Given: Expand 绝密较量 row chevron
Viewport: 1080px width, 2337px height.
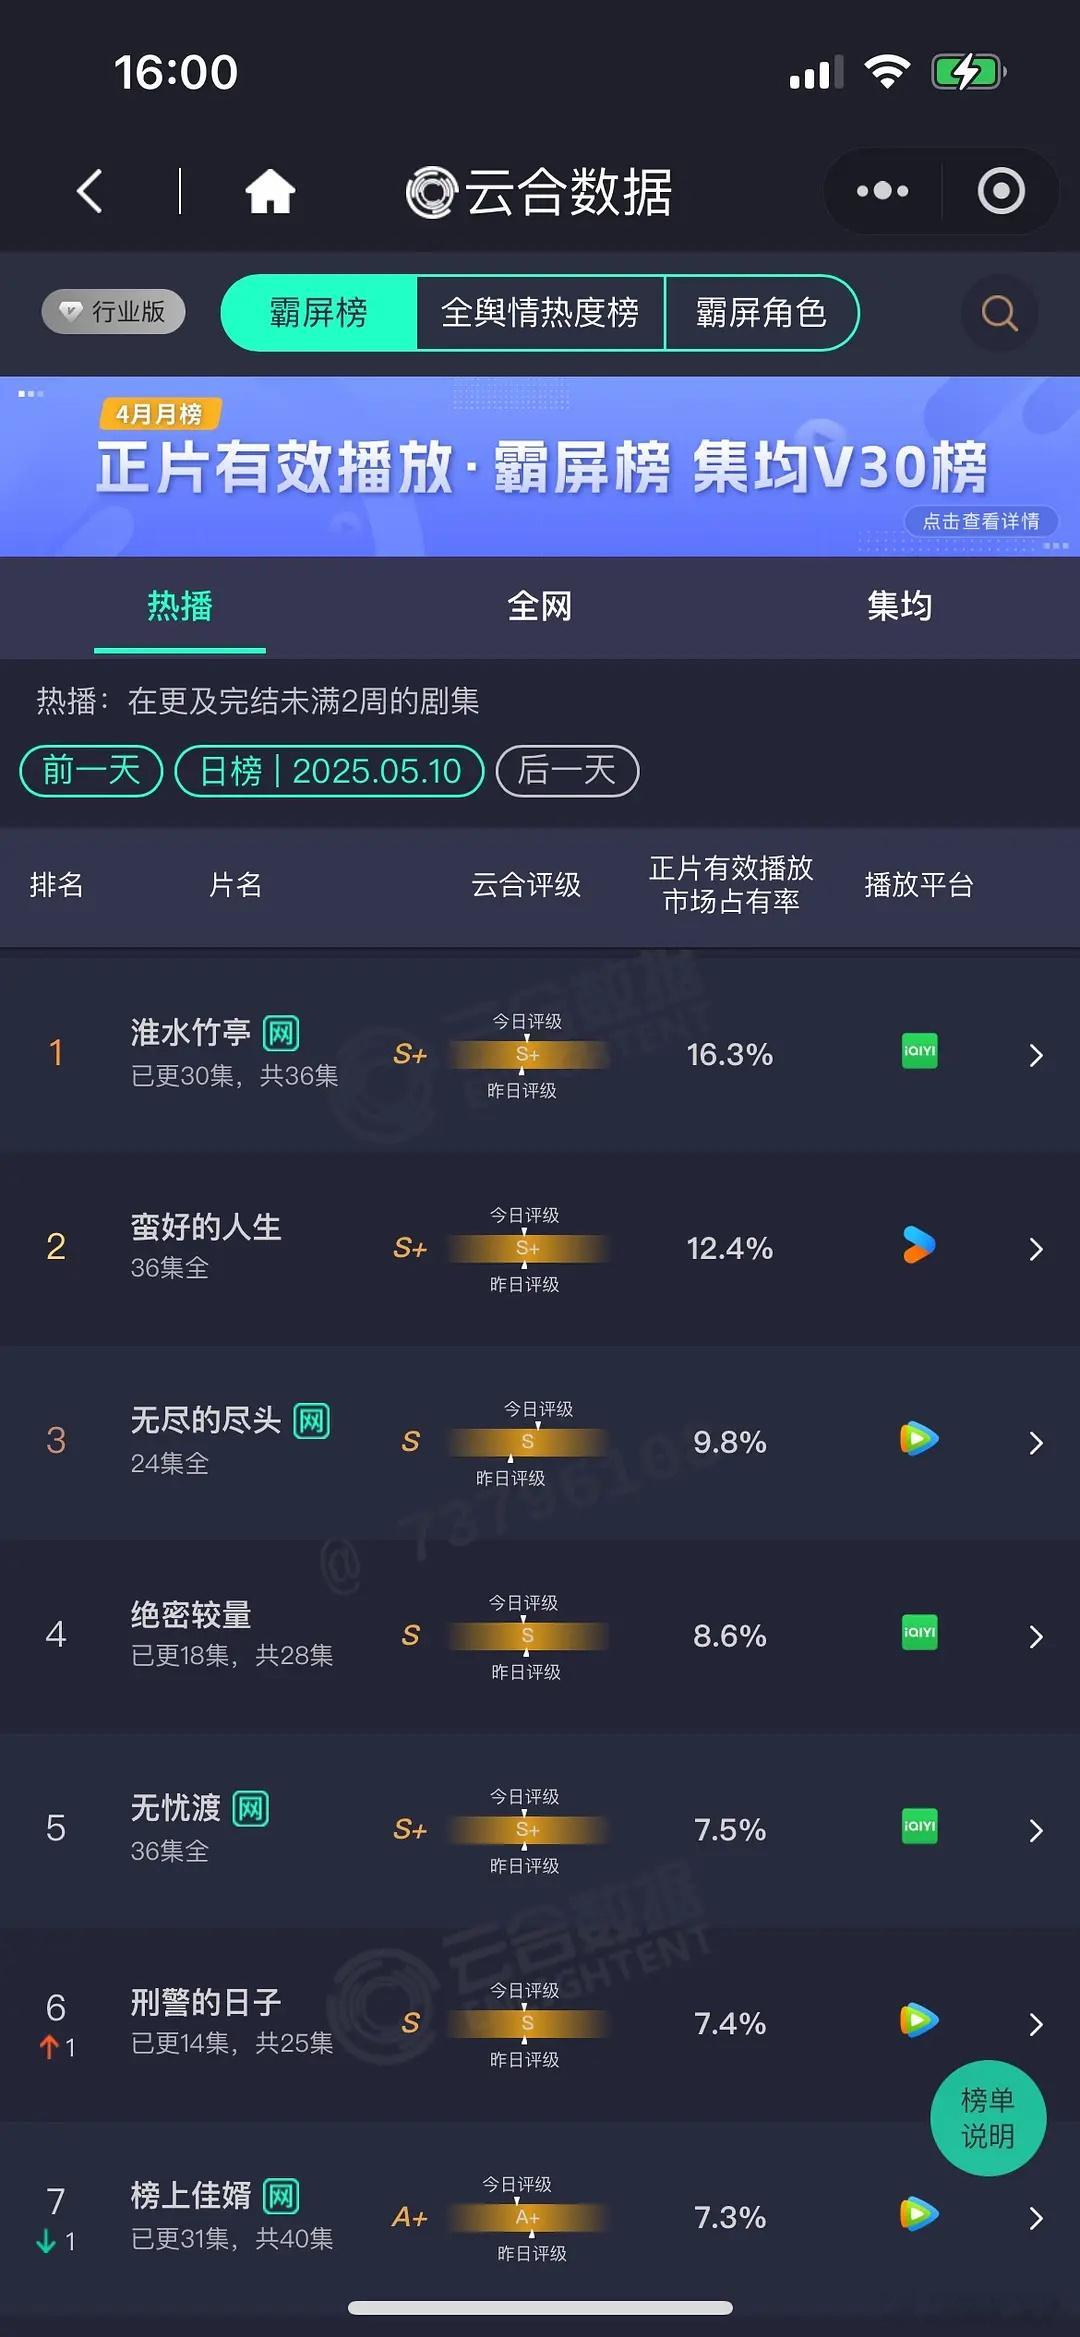Looking at the screenshot, I should tap(1036, 1636).
